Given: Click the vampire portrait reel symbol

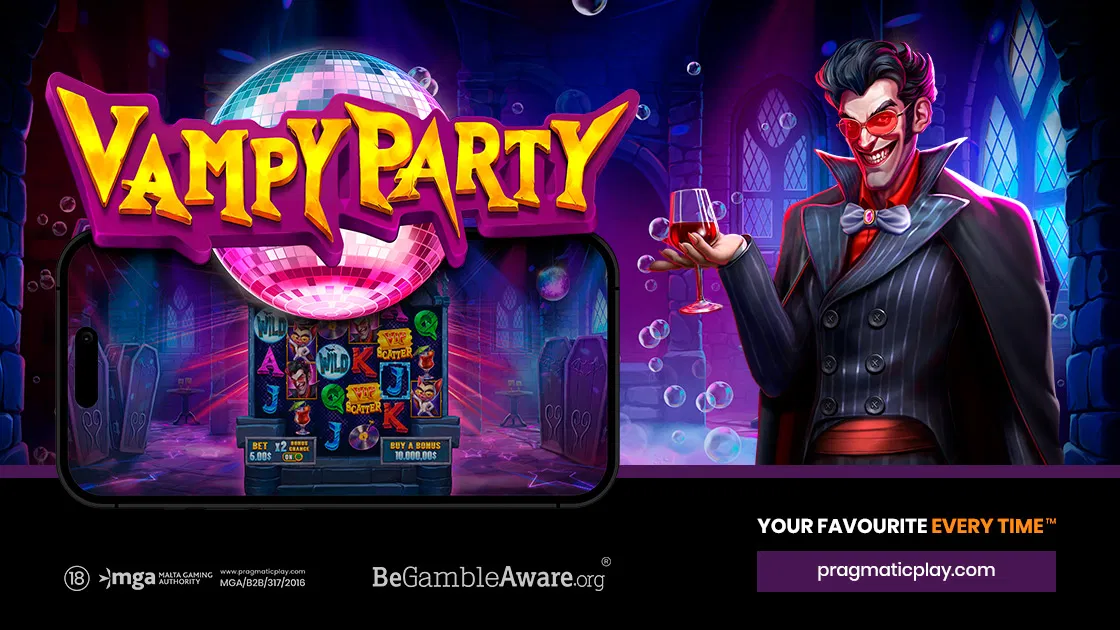Looking at the screenshot, I should click(x=301, y=380).
